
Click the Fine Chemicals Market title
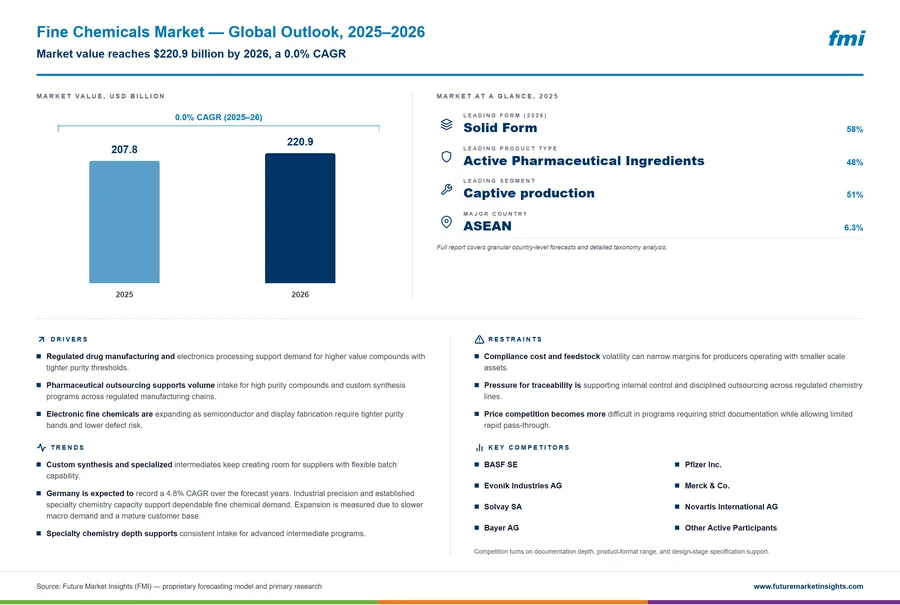coord(231,32)
